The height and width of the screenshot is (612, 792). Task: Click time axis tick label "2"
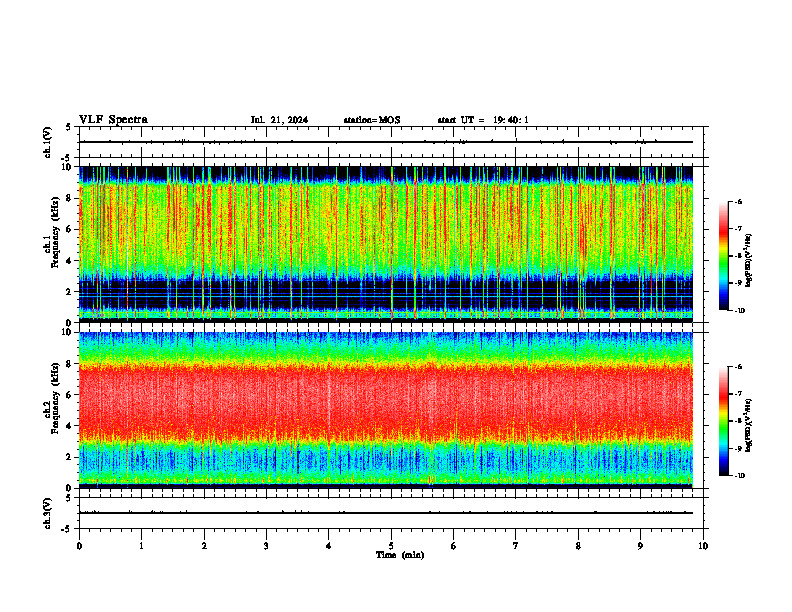point(204,546)
